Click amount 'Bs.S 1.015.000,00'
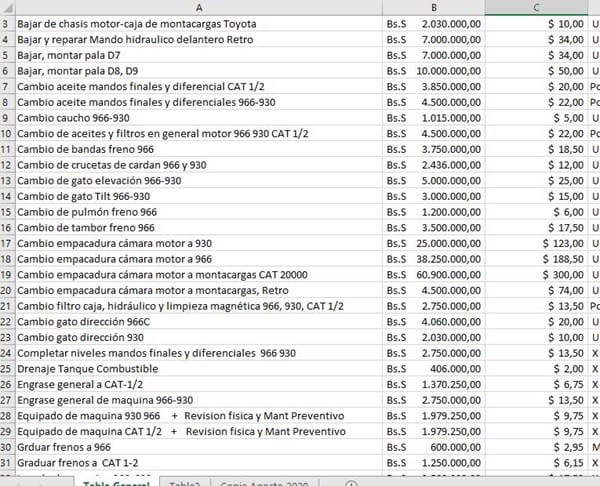Image resolution: width=600 pixels, height=486 pixels. click(434, 118)
